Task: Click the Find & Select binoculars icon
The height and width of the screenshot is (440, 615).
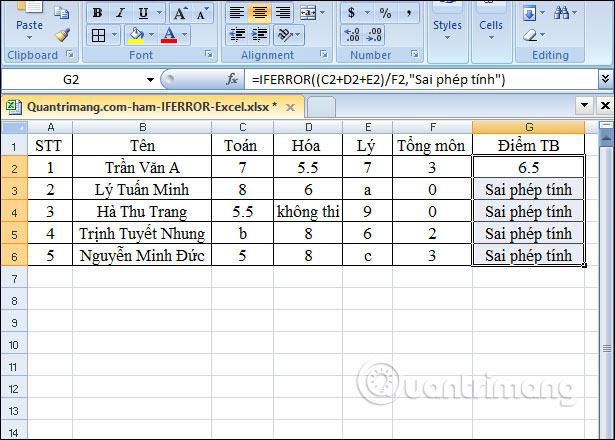Action: [562, 13]
